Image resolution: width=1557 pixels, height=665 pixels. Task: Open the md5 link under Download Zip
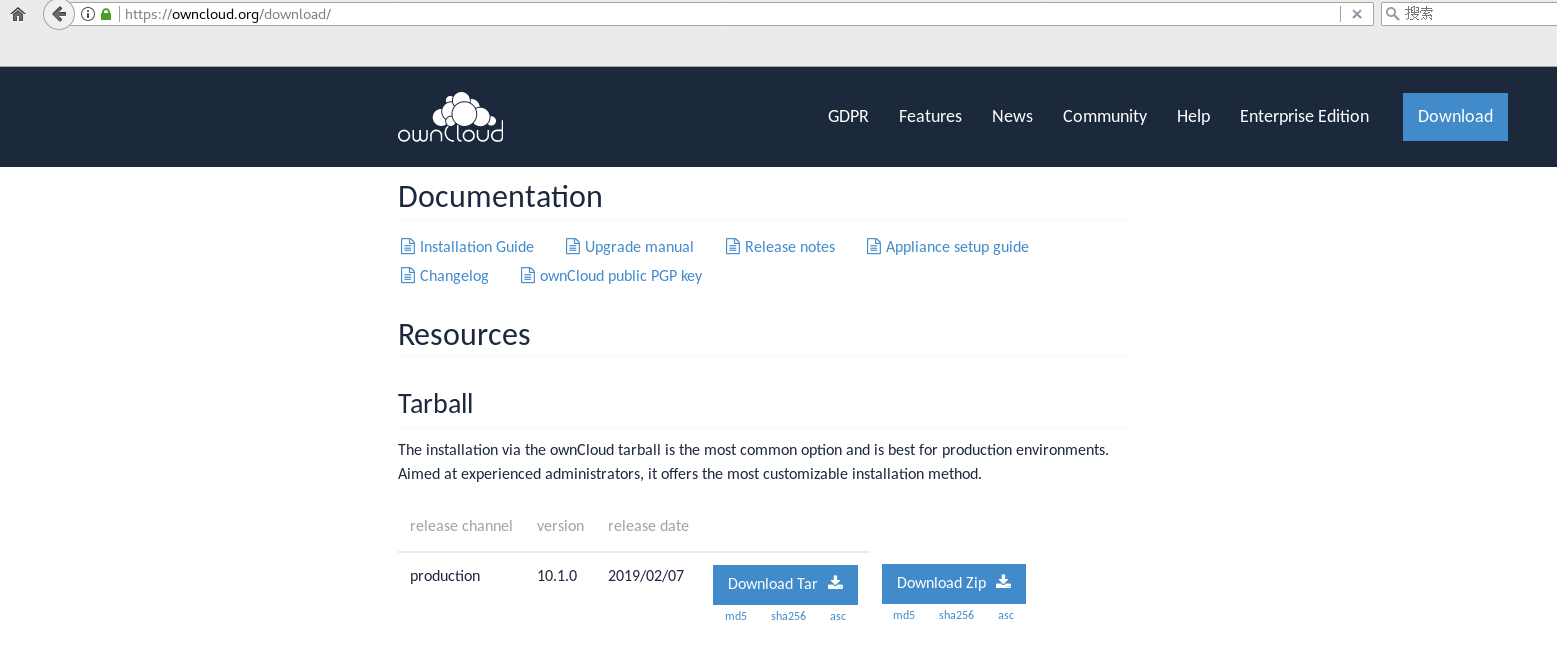coord(904,615)
